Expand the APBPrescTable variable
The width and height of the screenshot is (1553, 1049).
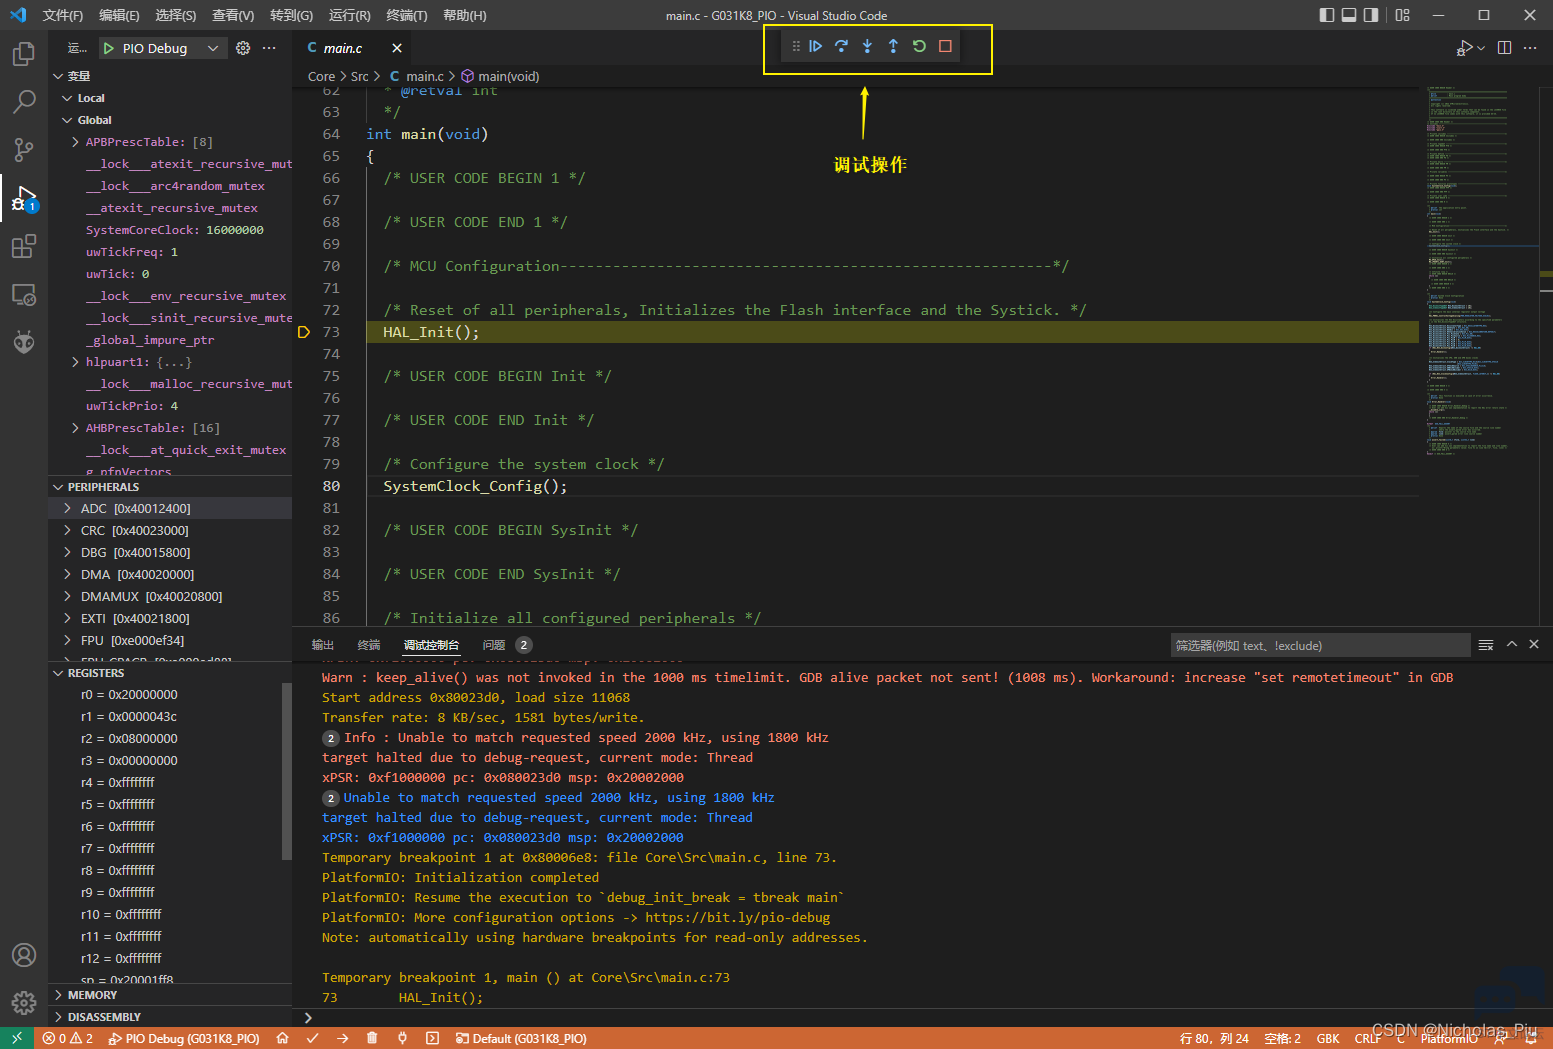[x=76, y=142]
